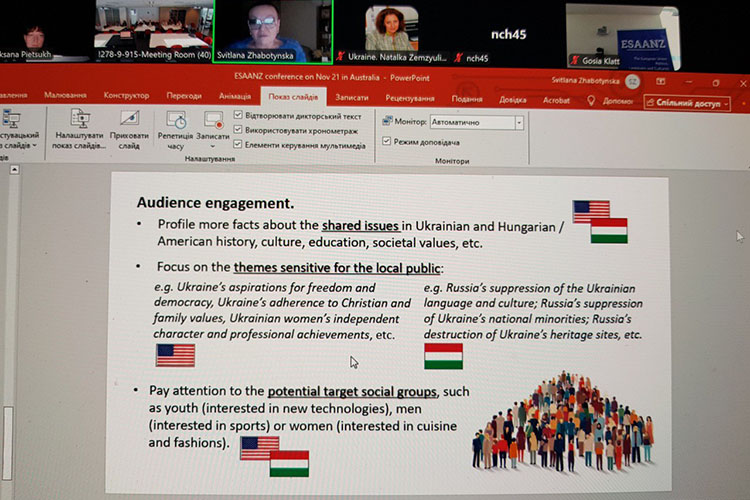Select Svitlana Zhabotynska's video thumbnail
Screen dimensions: 750x500
273,27
